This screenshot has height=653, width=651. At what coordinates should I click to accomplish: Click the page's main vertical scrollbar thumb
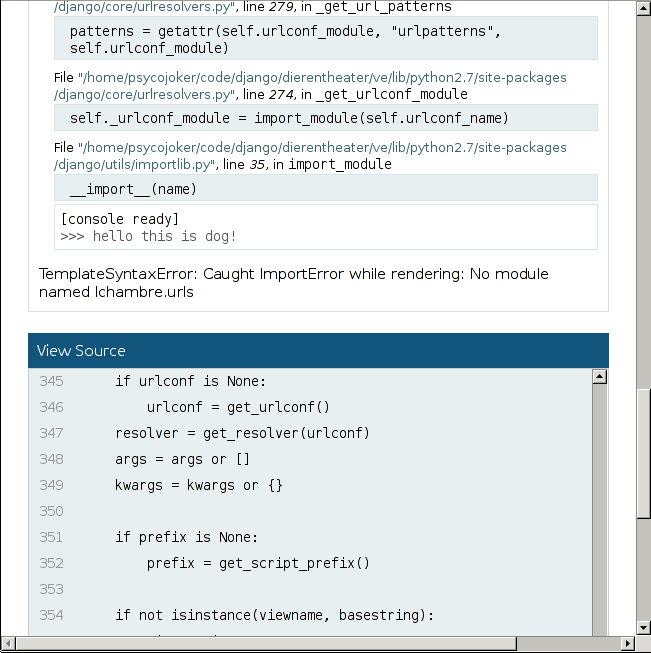pos(643,450)
